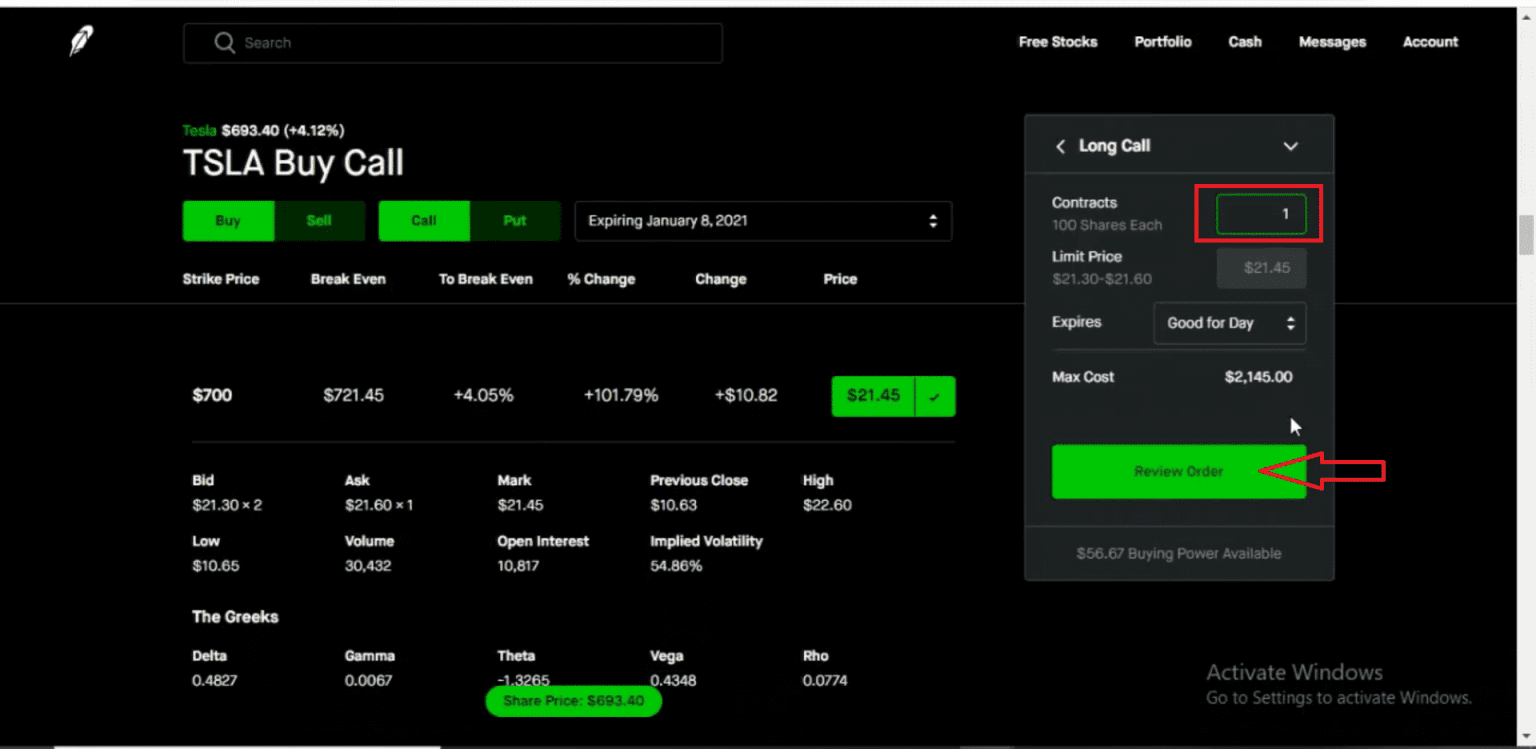1536x749 pixels.
Task: Click the Share Price: $693.40 pill
Action: (573, 701)
